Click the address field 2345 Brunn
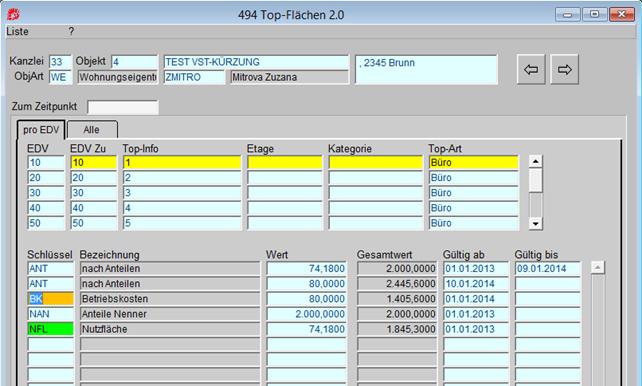The width and height of the screenshot is (642, 386). [426, 70]
